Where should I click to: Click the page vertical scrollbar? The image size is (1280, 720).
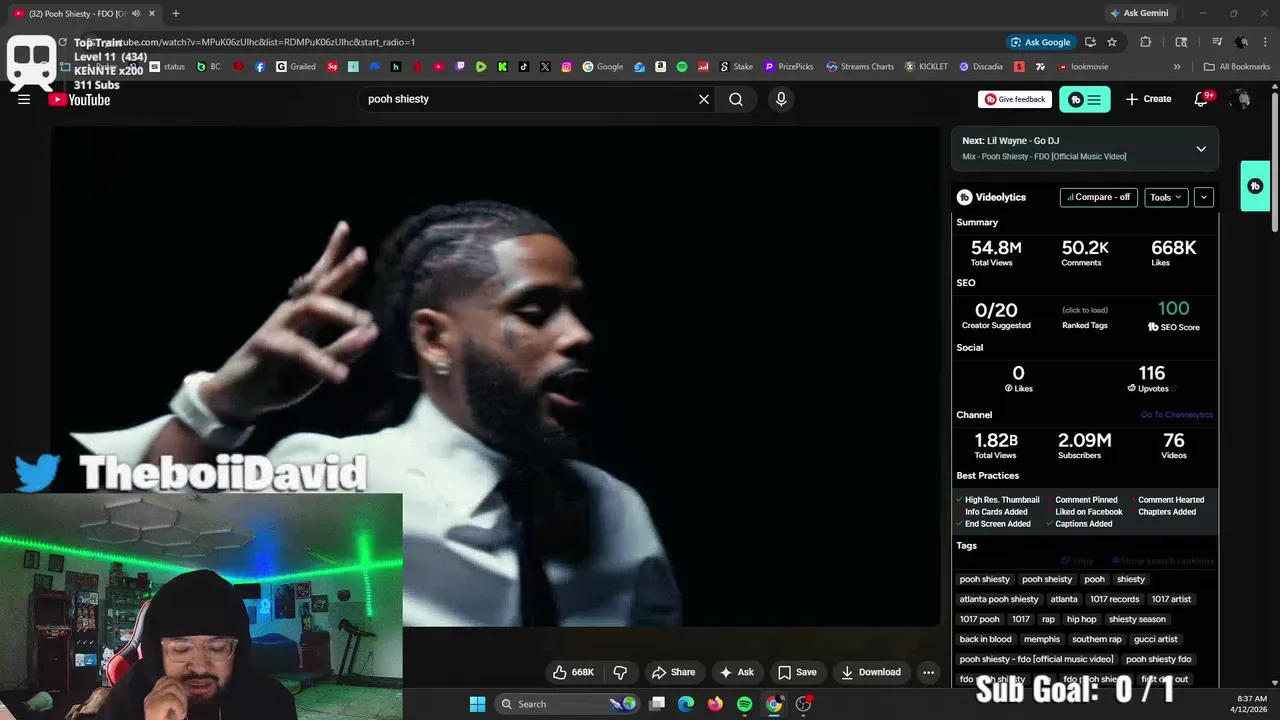coord(1274,160)
